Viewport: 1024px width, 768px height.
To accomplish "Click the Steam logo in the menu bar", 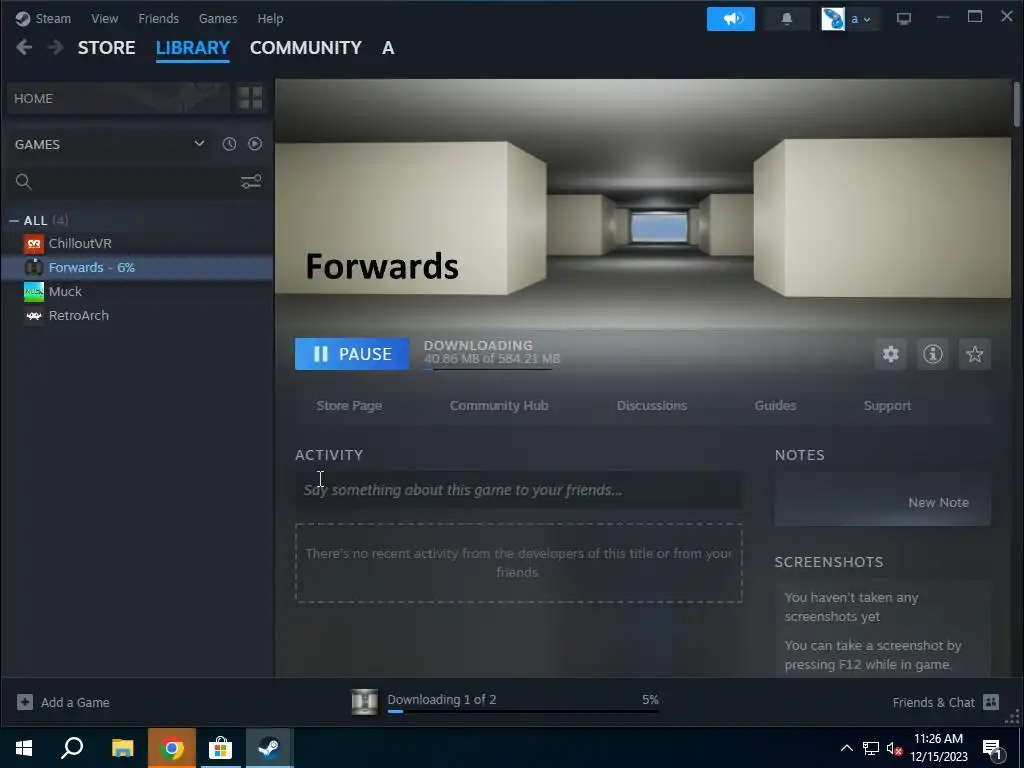I will click(x=23, y=18).
